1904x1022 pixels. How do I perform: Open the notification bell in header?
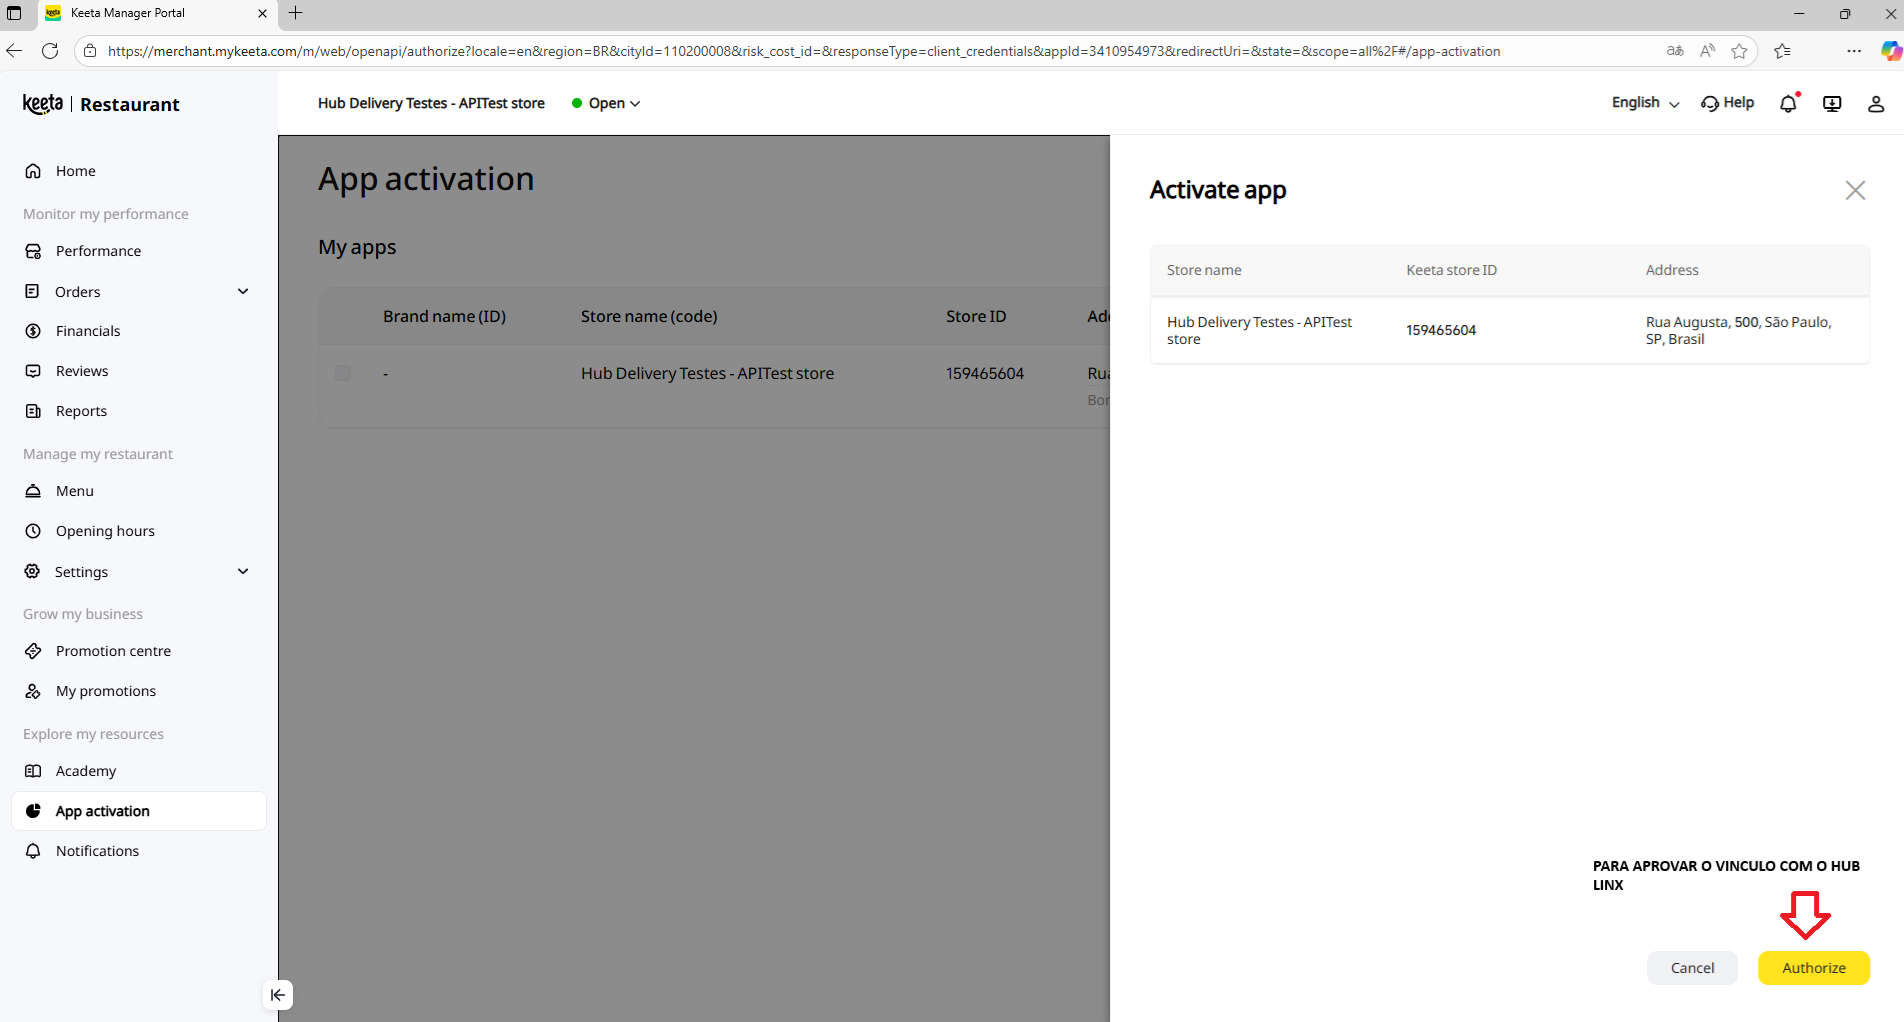click(1788, 103)
